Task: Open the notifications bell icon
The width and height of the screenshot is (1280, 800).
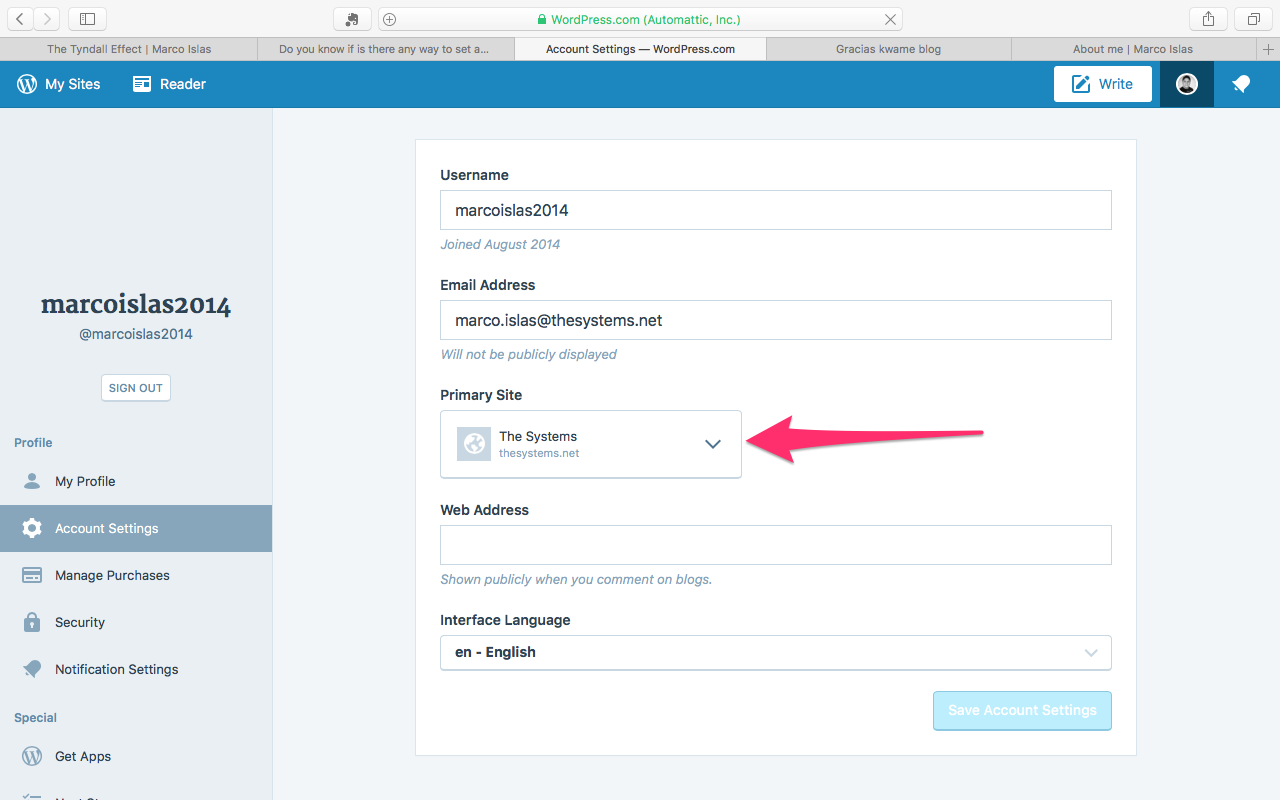Action: point(1241,84)
